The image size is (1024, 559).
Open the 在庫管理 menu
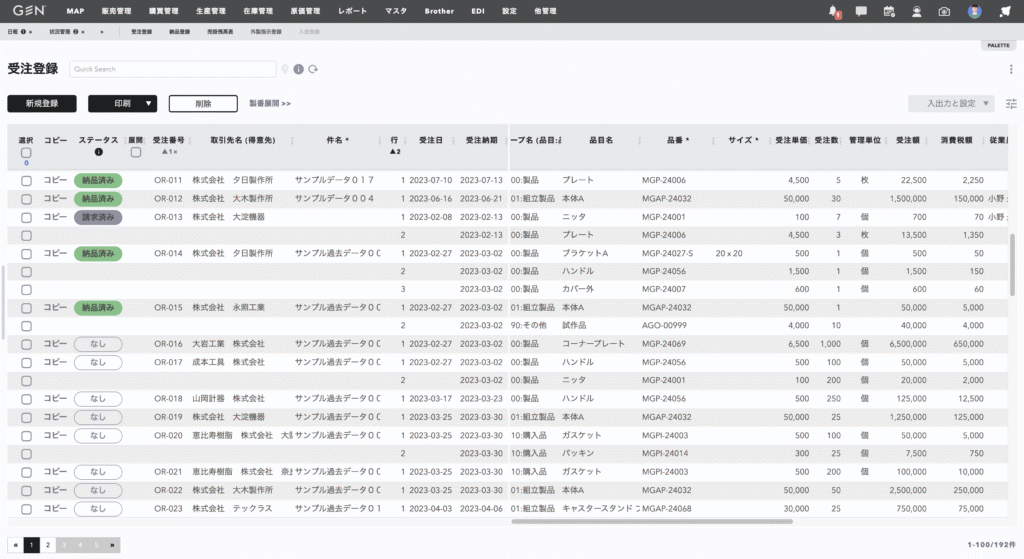[258, 11]
